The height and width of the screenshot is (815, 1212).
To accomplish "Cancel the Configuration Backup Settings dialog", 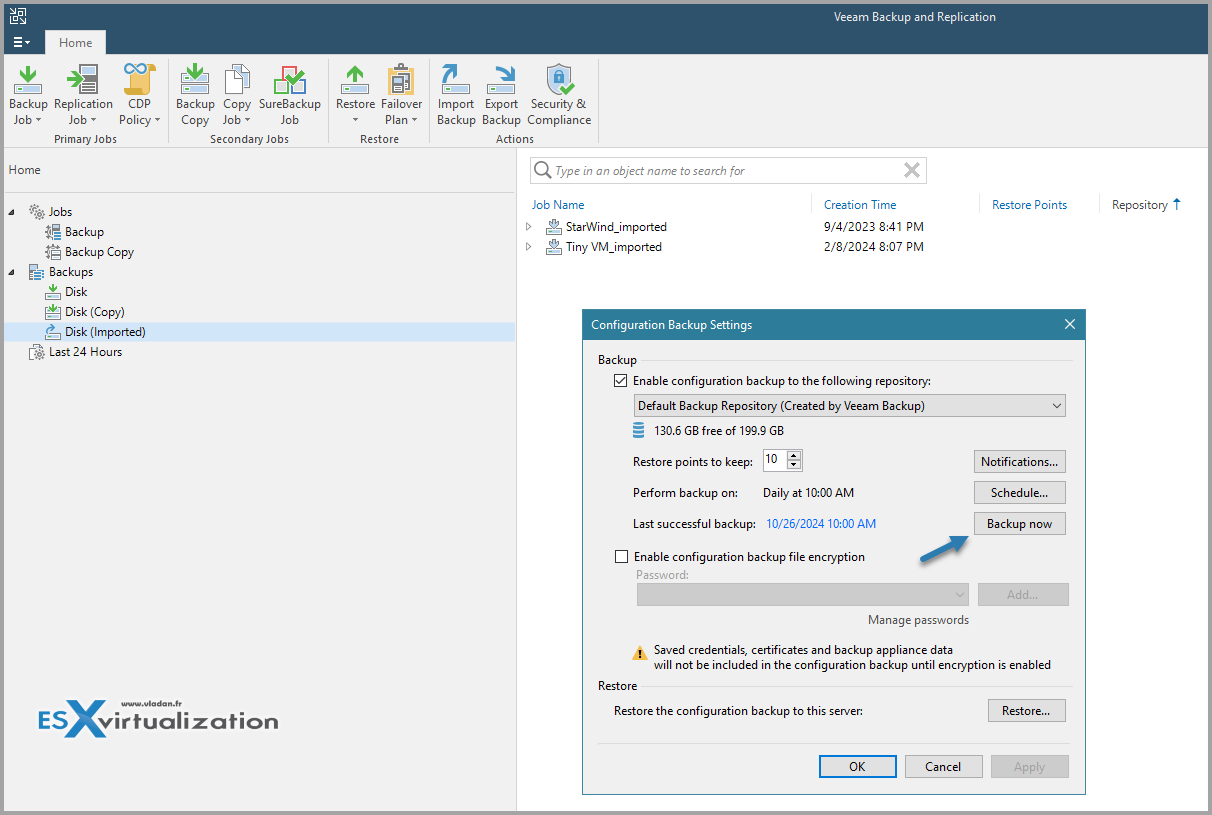I will (x=943, y=767).
